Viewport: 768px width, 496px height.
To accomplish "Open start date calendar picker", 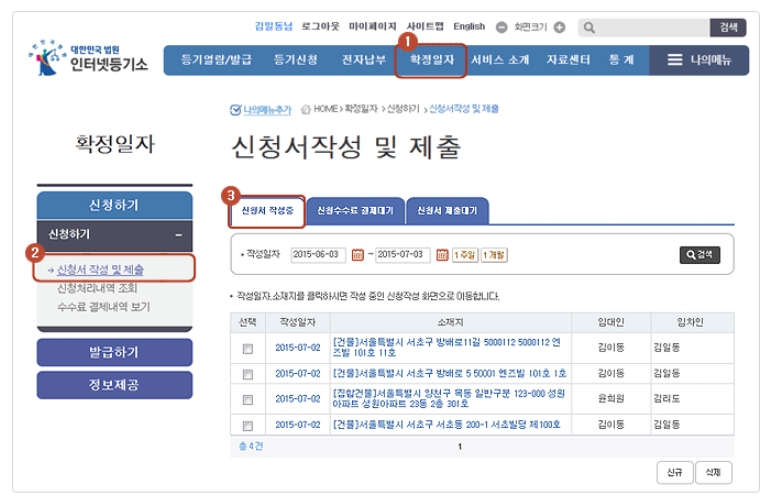I will 358,255.
